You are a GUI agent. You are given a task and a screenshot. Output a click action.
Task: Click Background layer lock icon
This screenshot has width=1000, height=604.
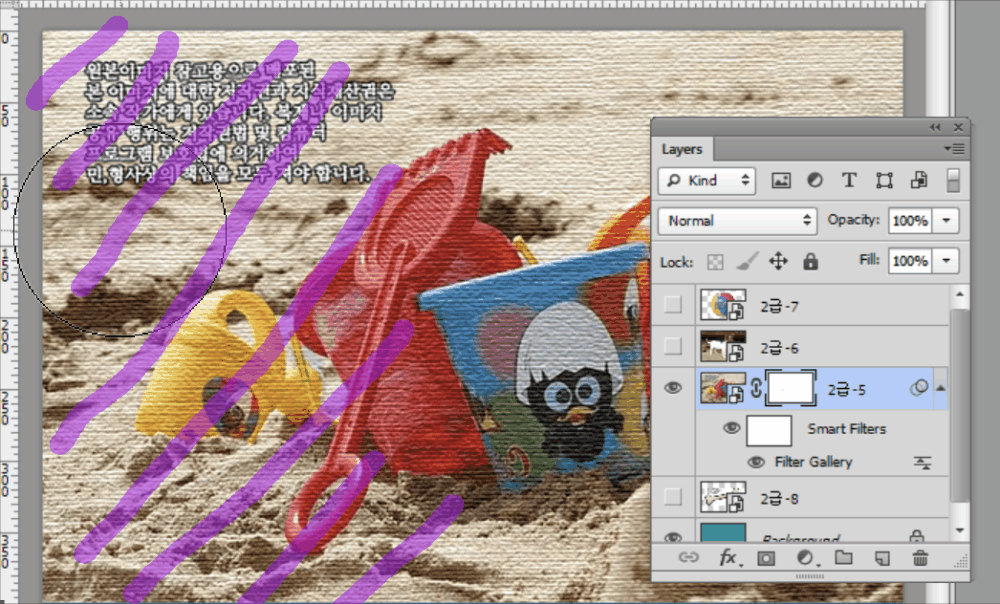pos(916,536)
